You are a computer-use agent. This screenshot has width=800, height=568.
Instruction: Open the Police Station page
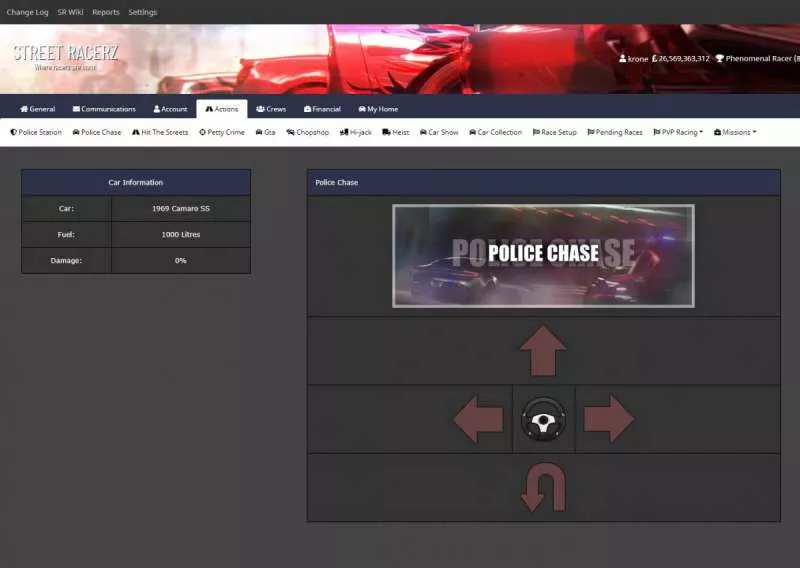tap(36, 132)
